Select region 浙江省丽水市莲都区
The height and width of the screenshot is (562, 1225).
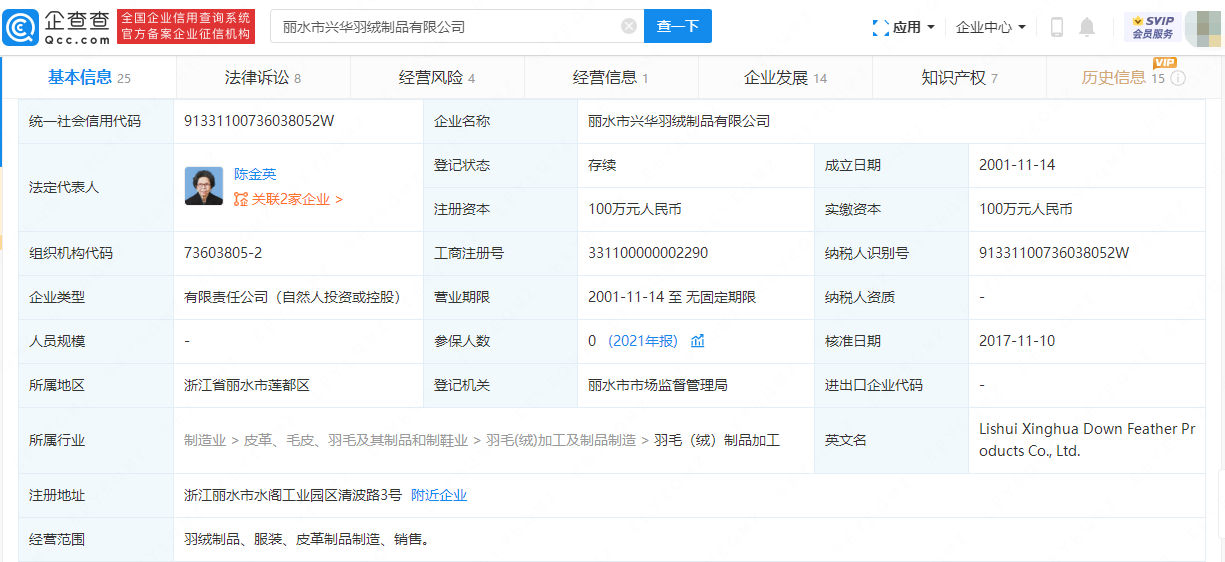tap(247, 385)
